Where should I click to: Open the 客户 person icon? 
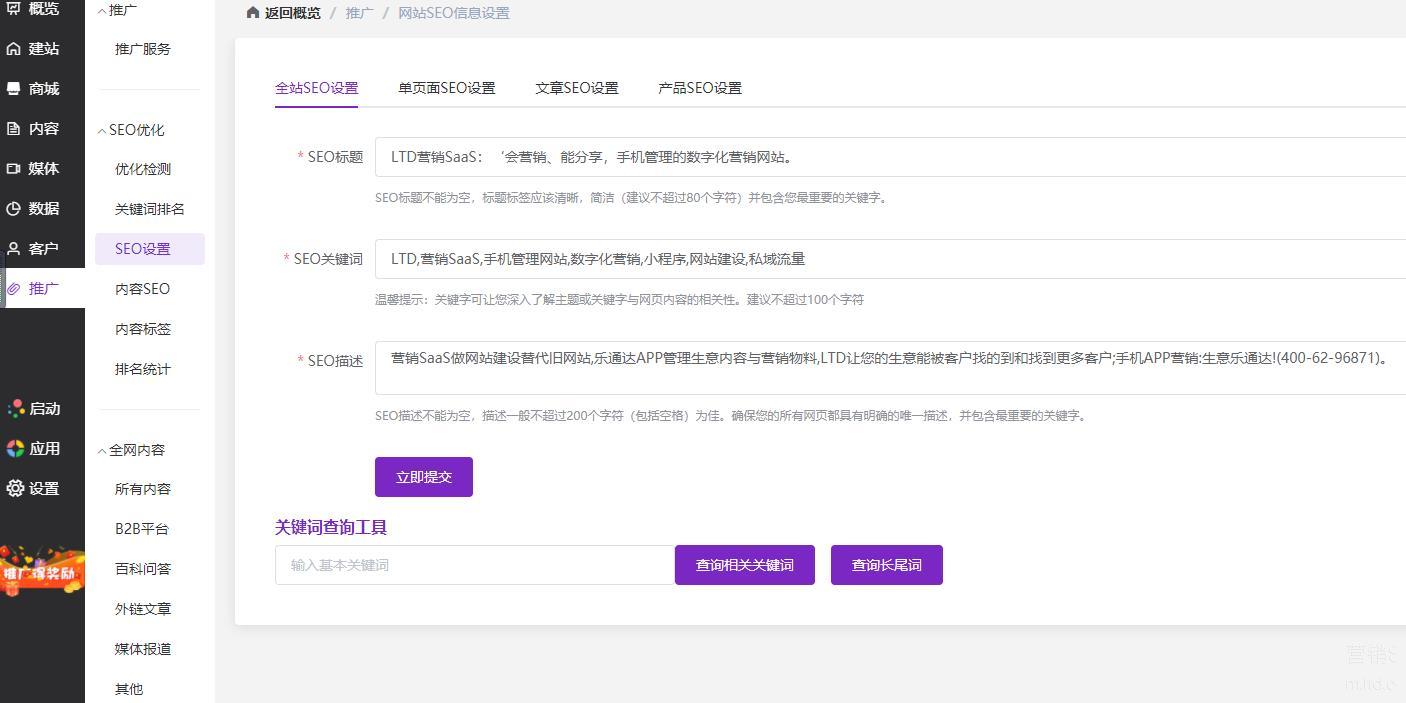click(14, 249)
